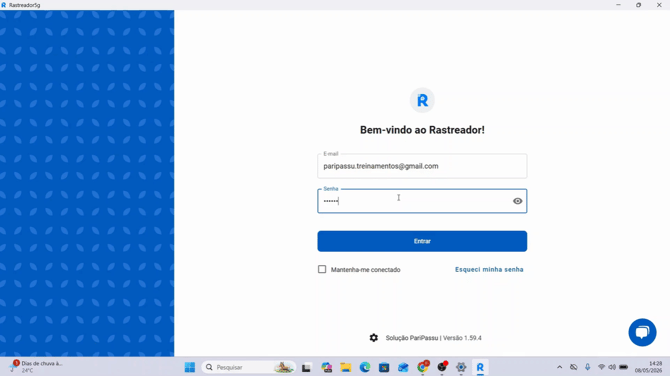Open Wi-Fi network tray icon
This screenshot has width=670, height=376.
tap(601, 367)
